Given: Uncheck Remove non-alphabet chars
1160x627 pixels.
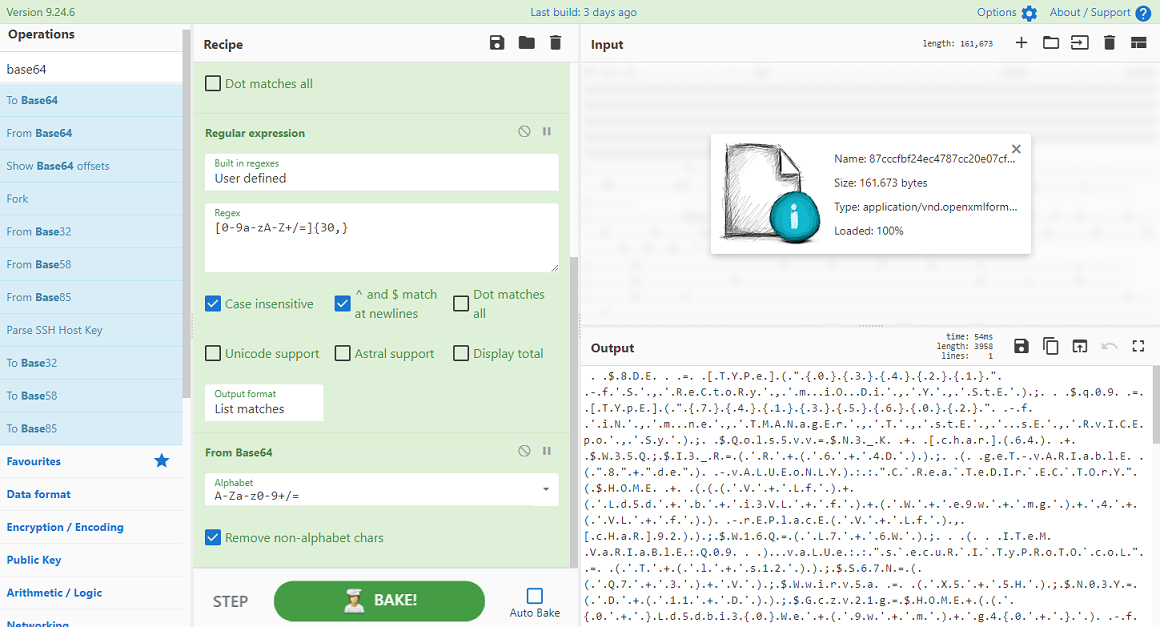Looking at the screenshot, I should (x=213, y=538).
